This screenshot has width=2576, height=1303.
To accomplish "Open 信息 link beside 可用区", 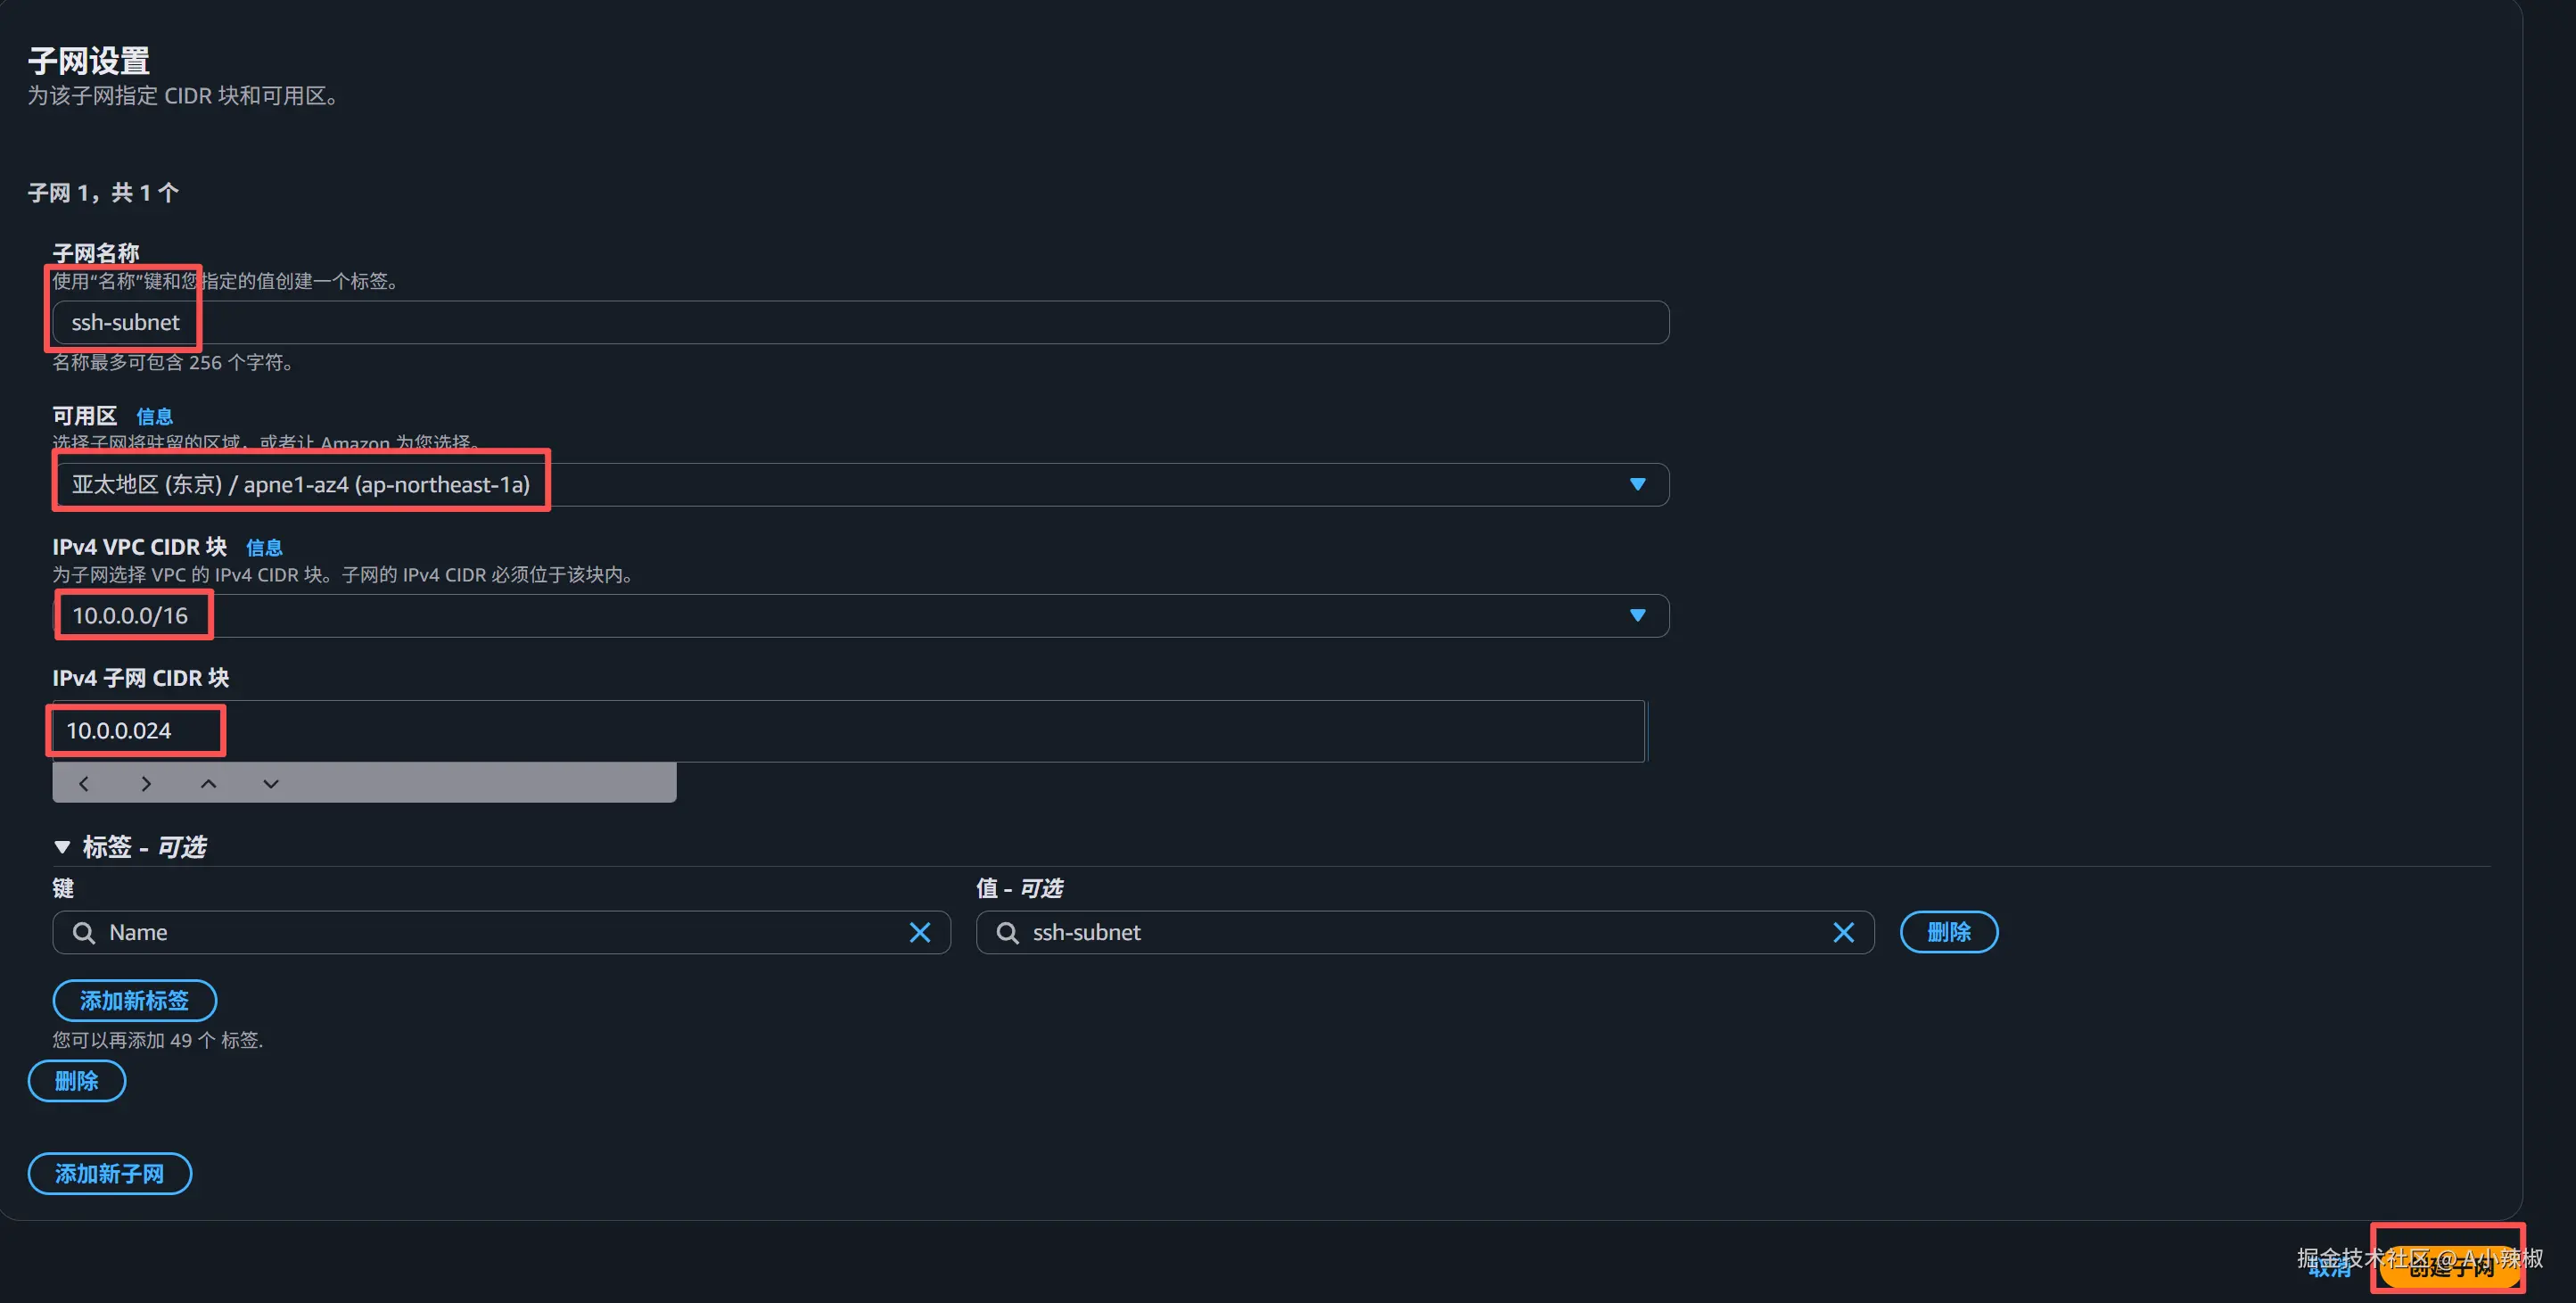I will (x=154, y=416).
